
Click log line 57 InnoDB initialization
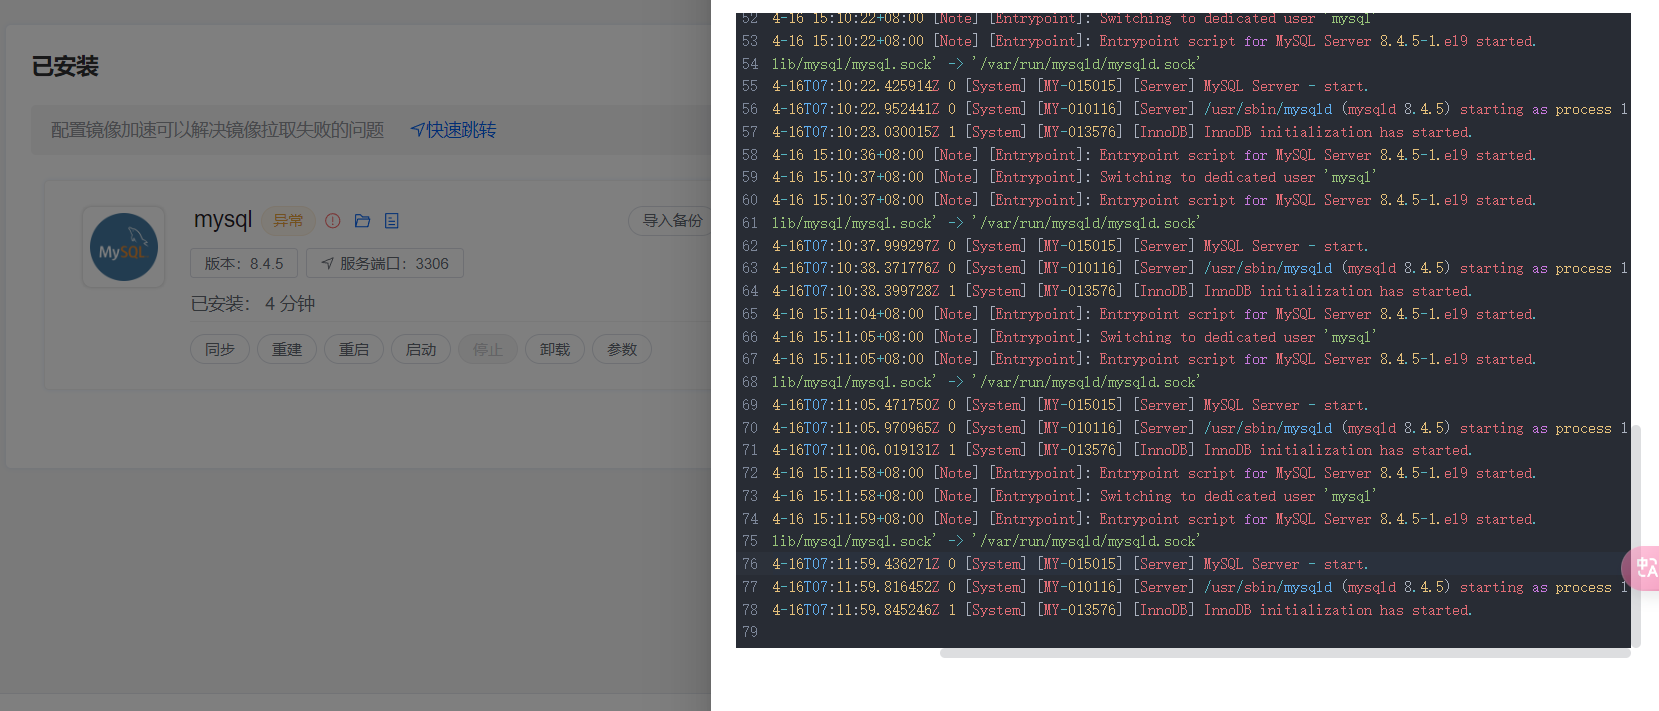[x=1121, y=132]
